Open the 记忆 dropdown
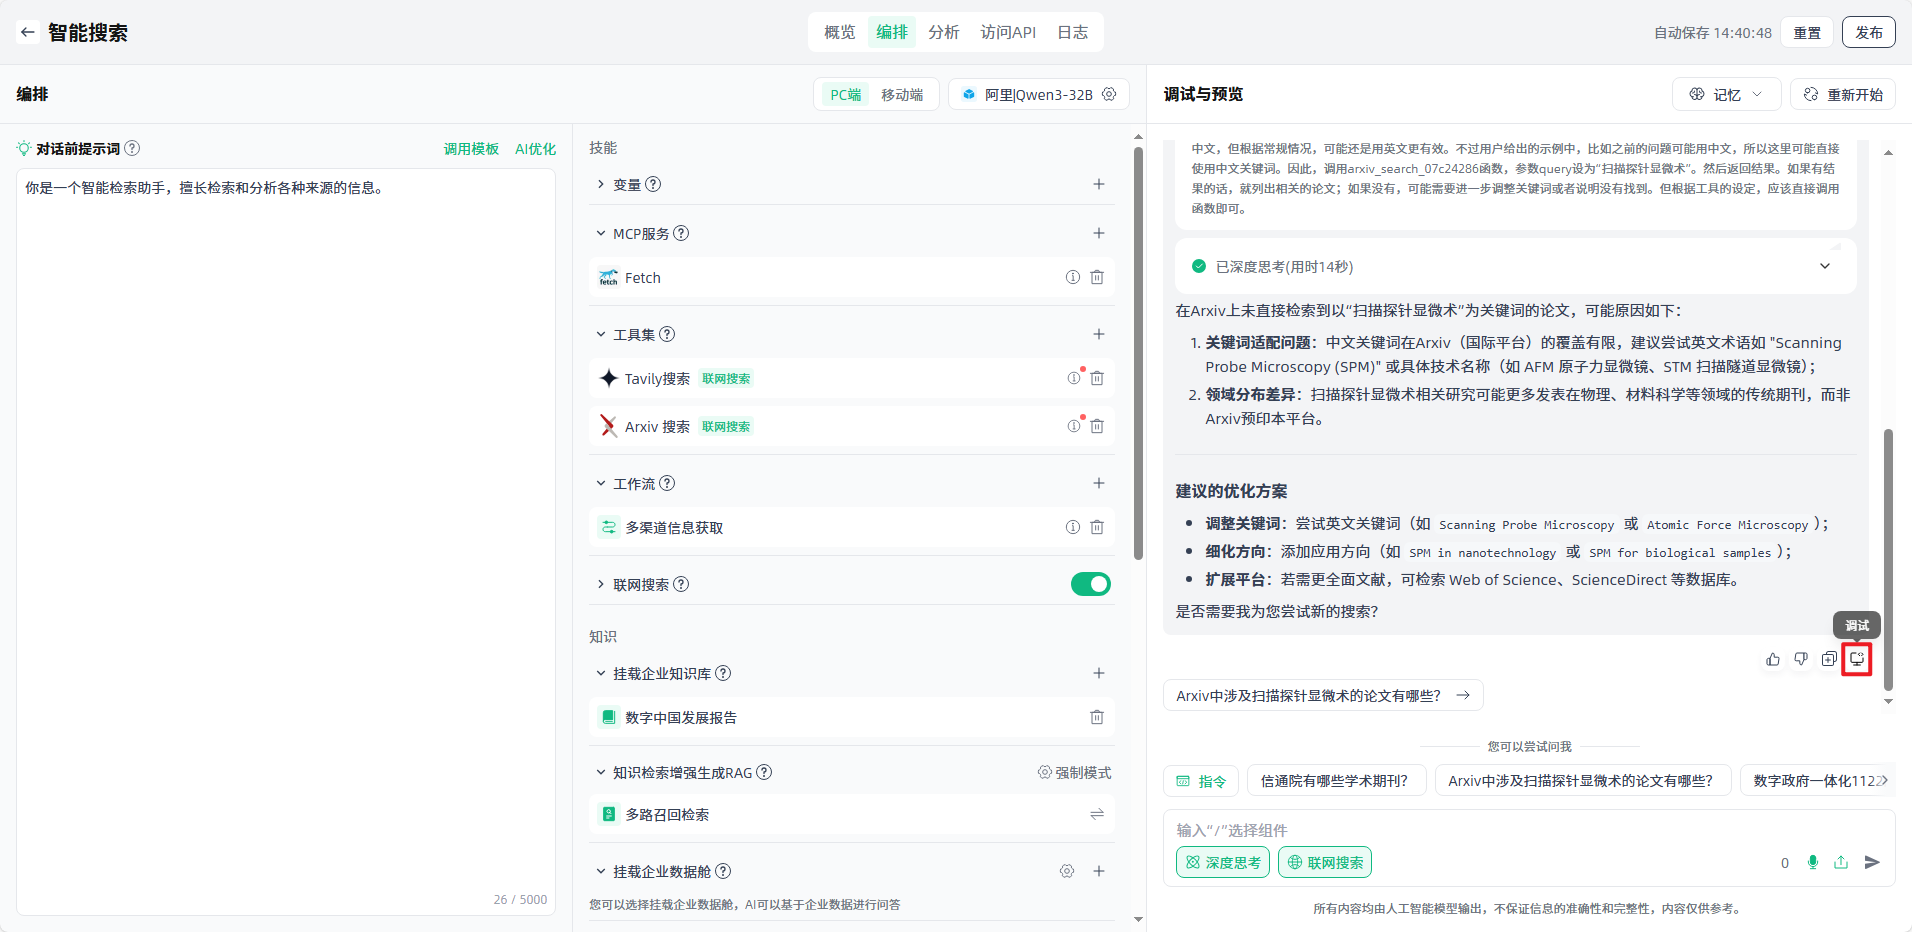Screen dimensions: 1912x932 click(1726, 94)
